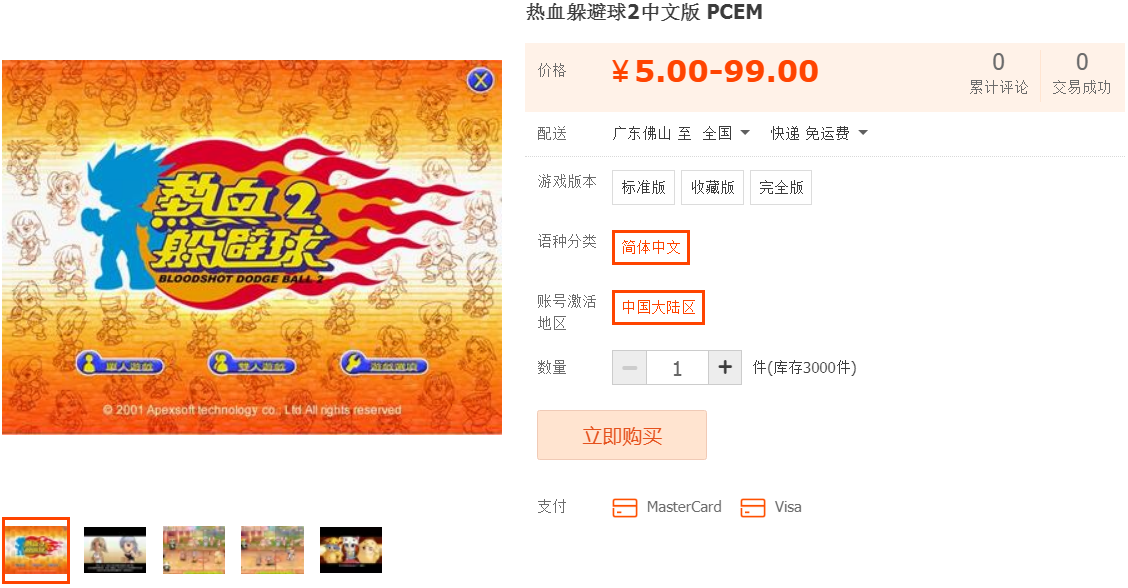Click the MasterCard payment card icon
1128x588 pixels.
pos(624,507)
